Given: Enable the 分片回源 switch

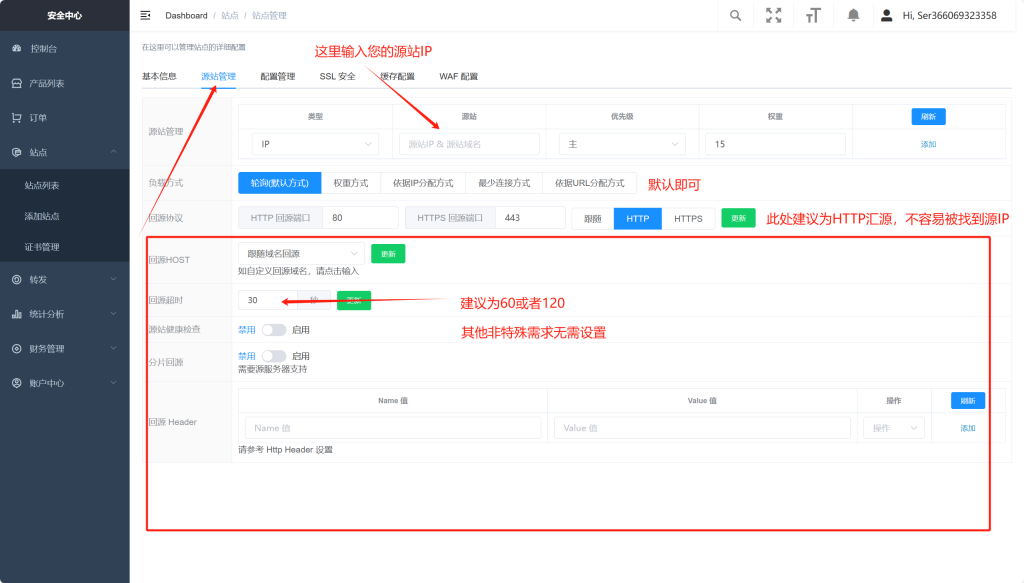Looking at the screenshot, I should (x=273, y=356).
